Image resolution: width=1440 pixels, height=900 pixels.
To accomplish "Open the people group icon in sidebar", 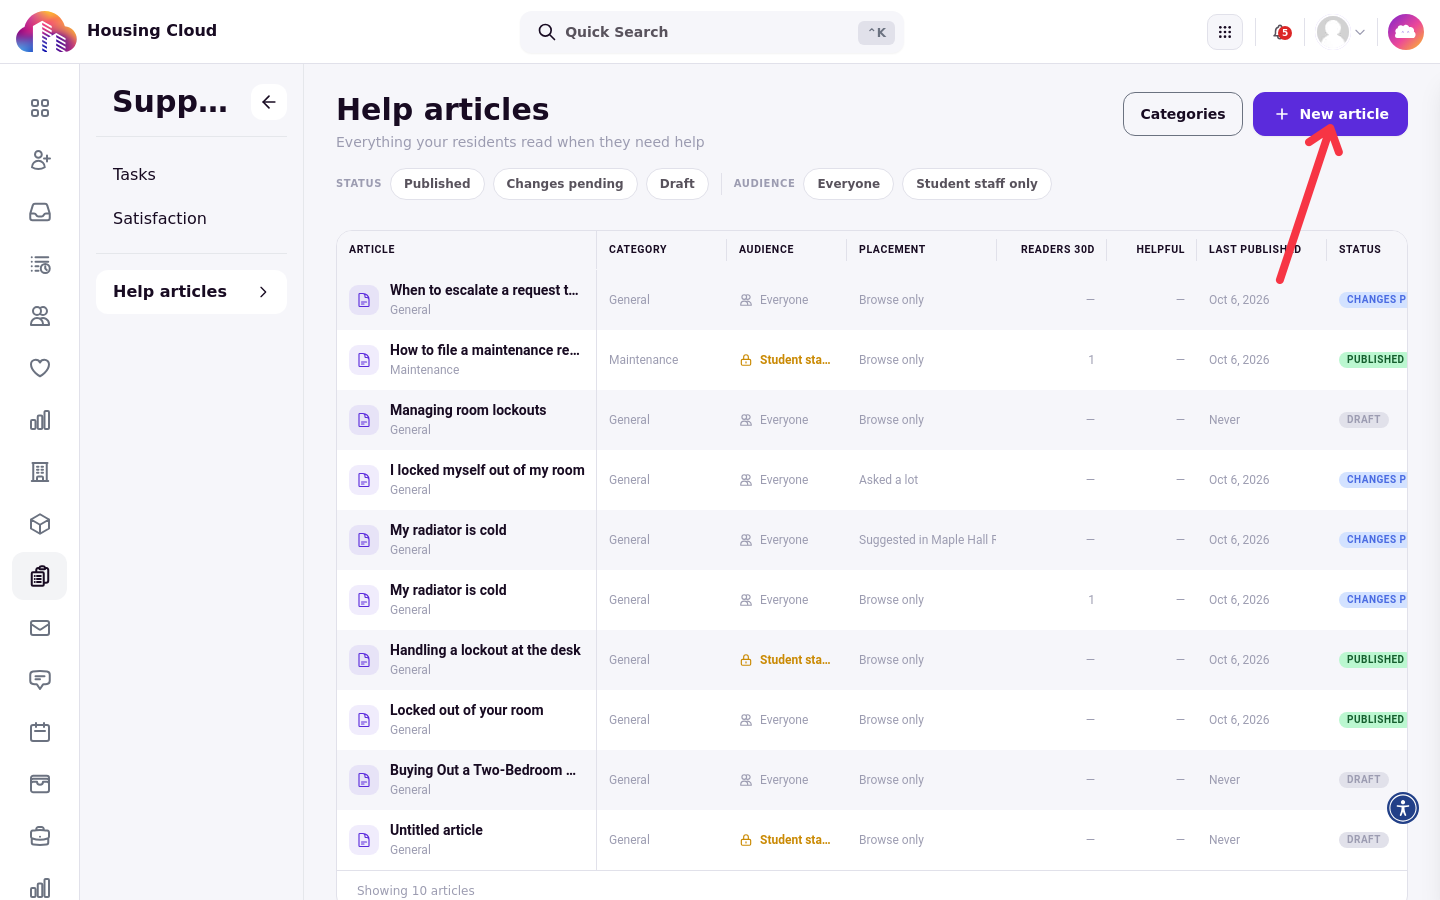I will point(40,316).
